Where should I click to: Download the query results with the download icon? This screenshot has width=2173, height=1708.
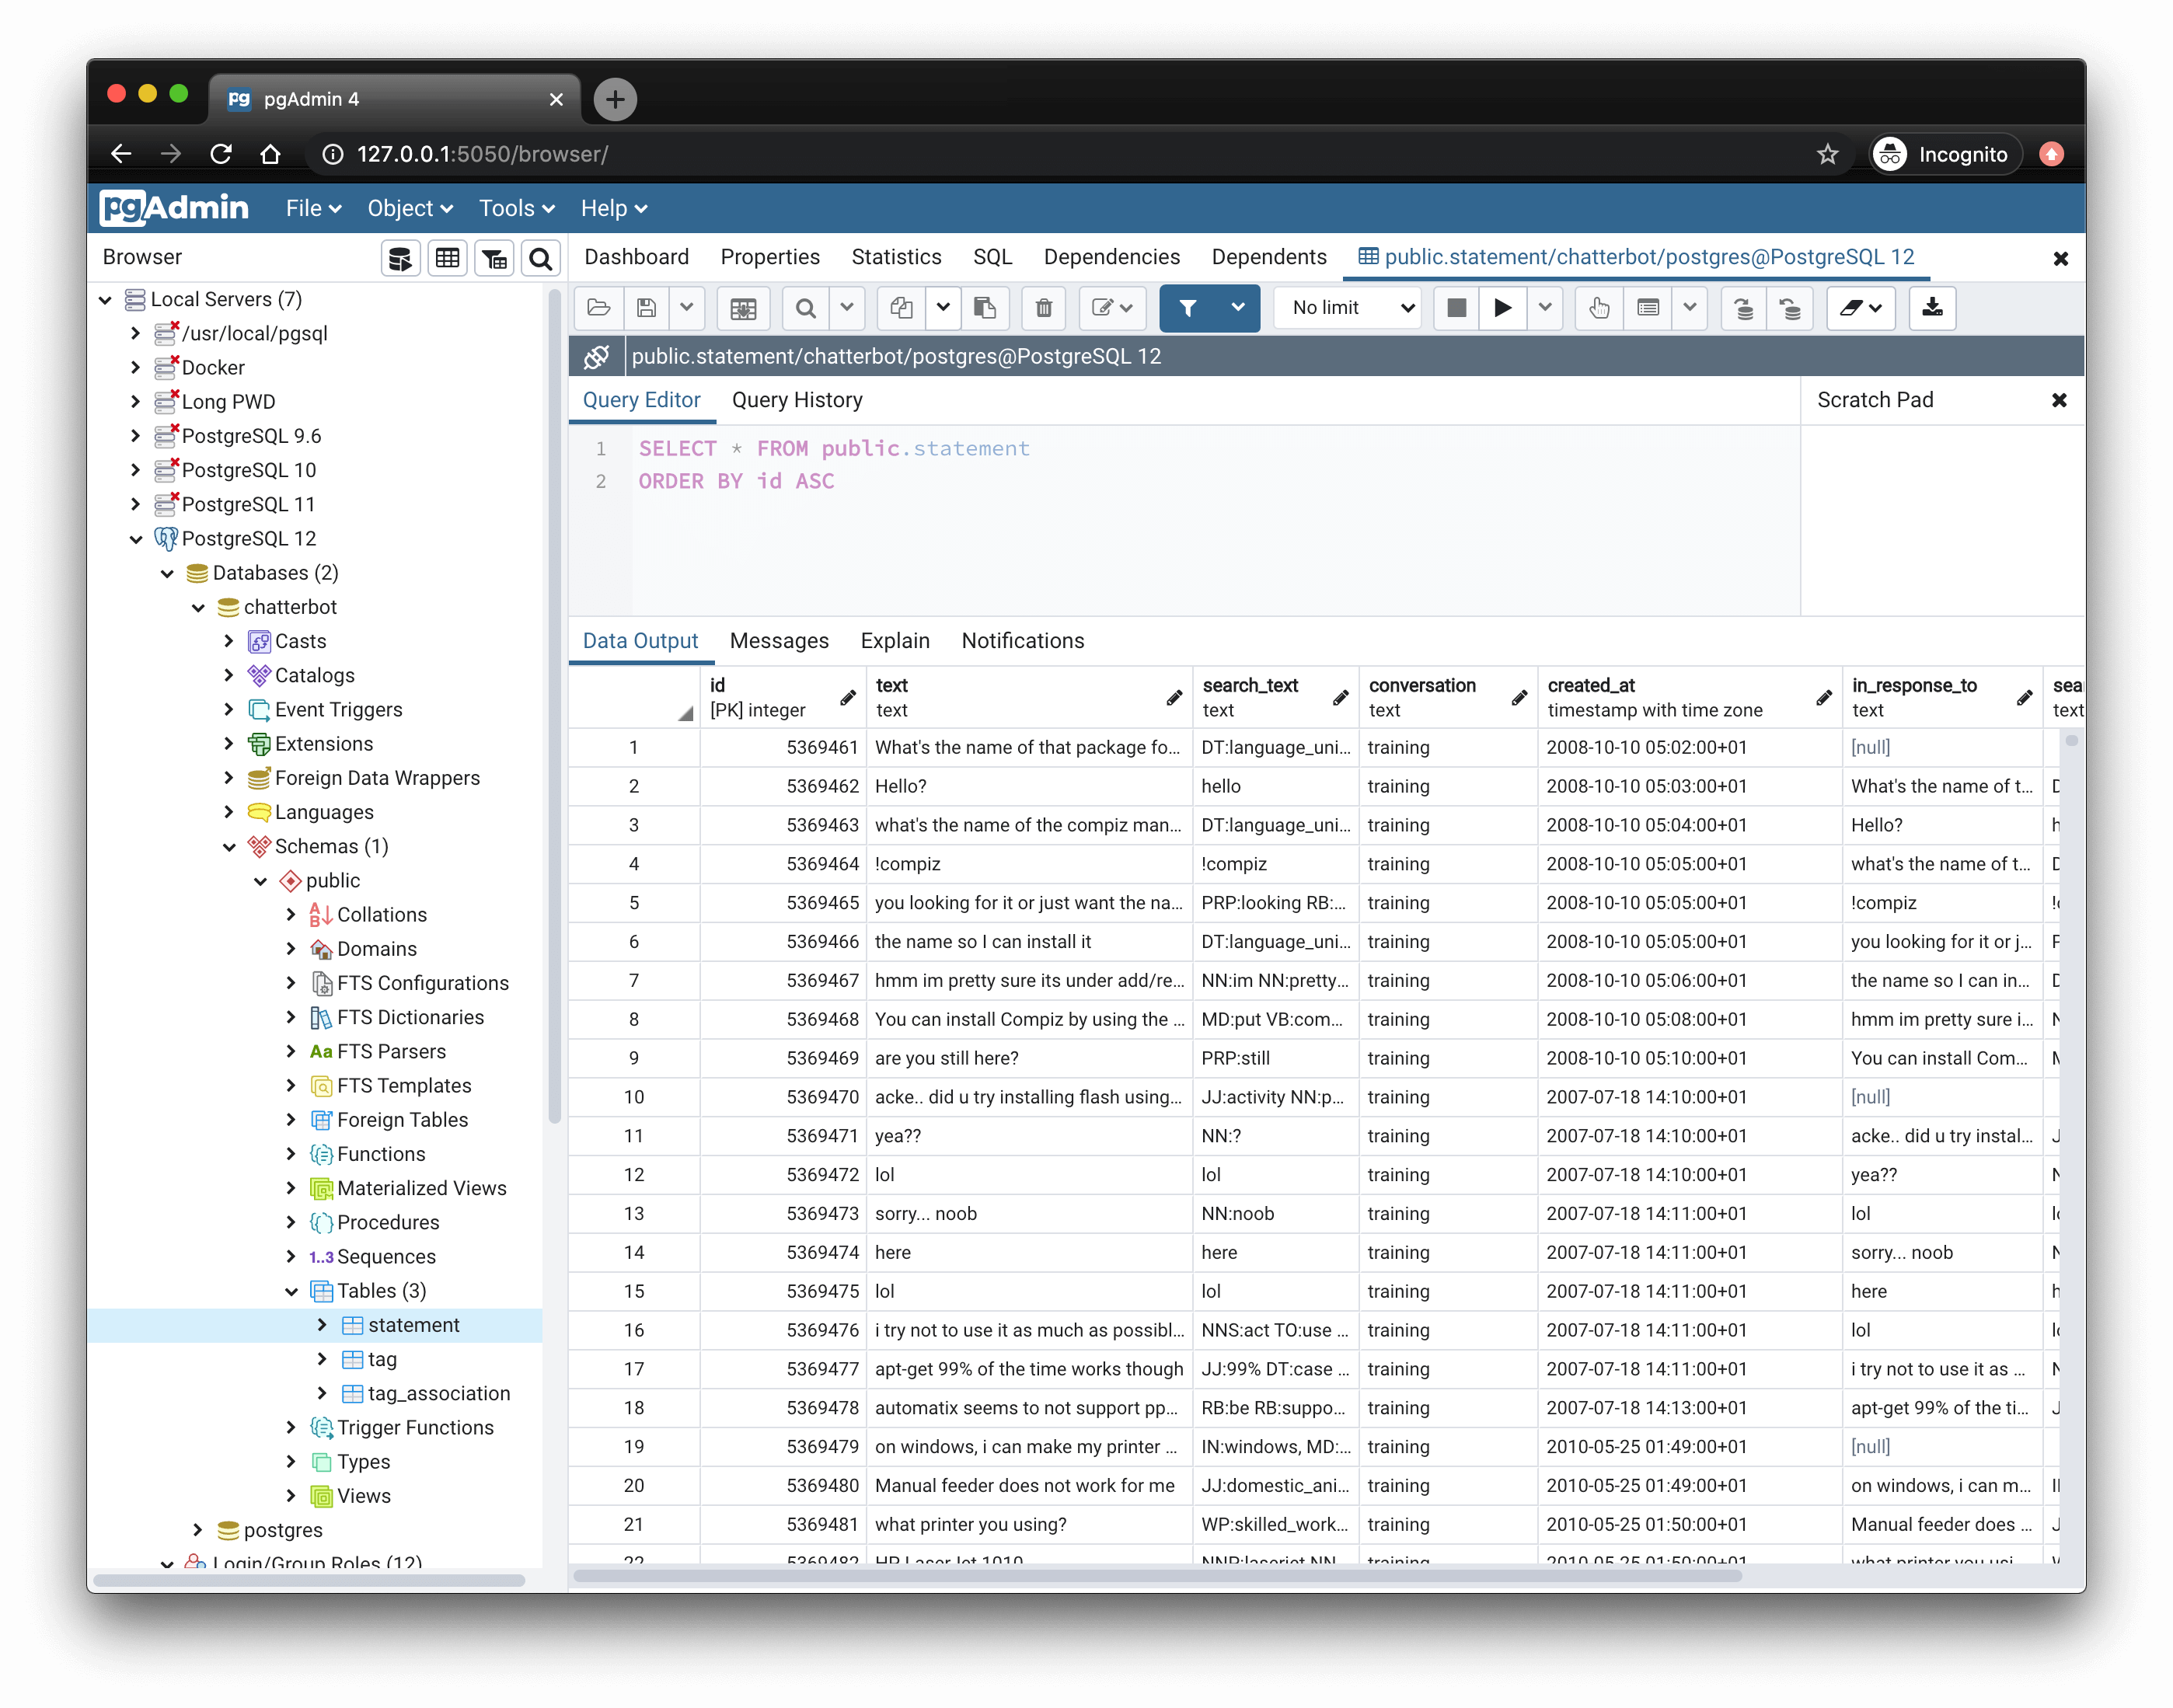pos(1932,308)
